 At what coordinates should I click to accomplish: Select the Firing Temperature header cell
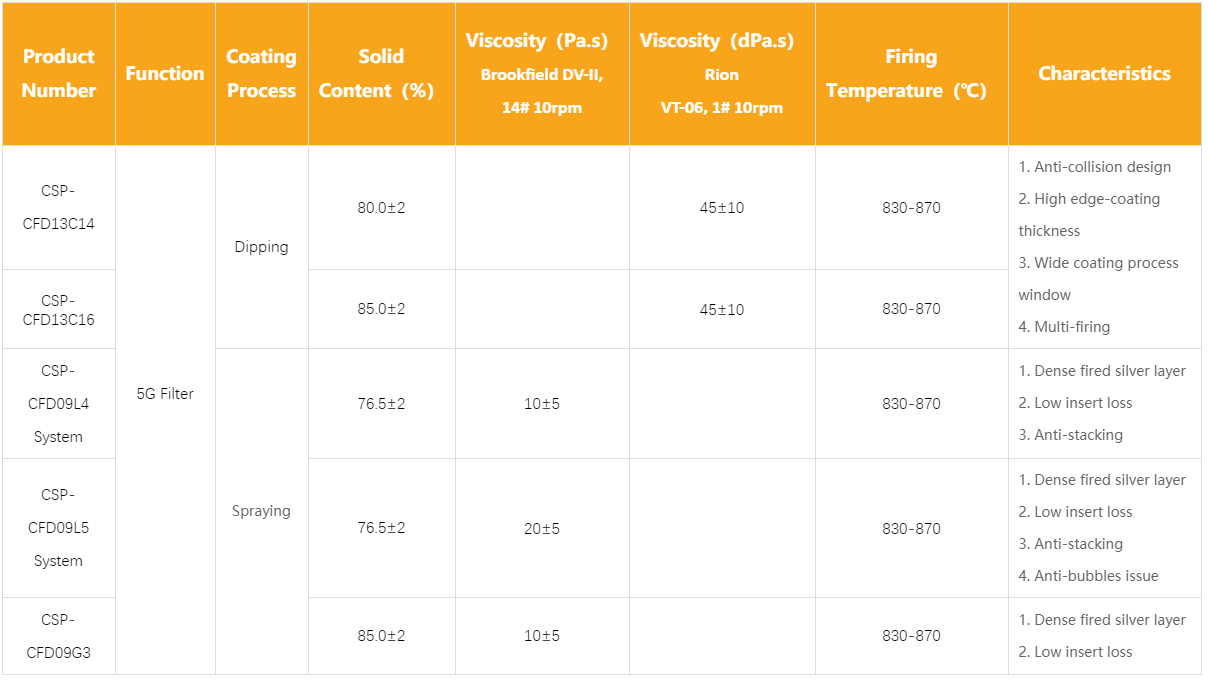point(910,73)
